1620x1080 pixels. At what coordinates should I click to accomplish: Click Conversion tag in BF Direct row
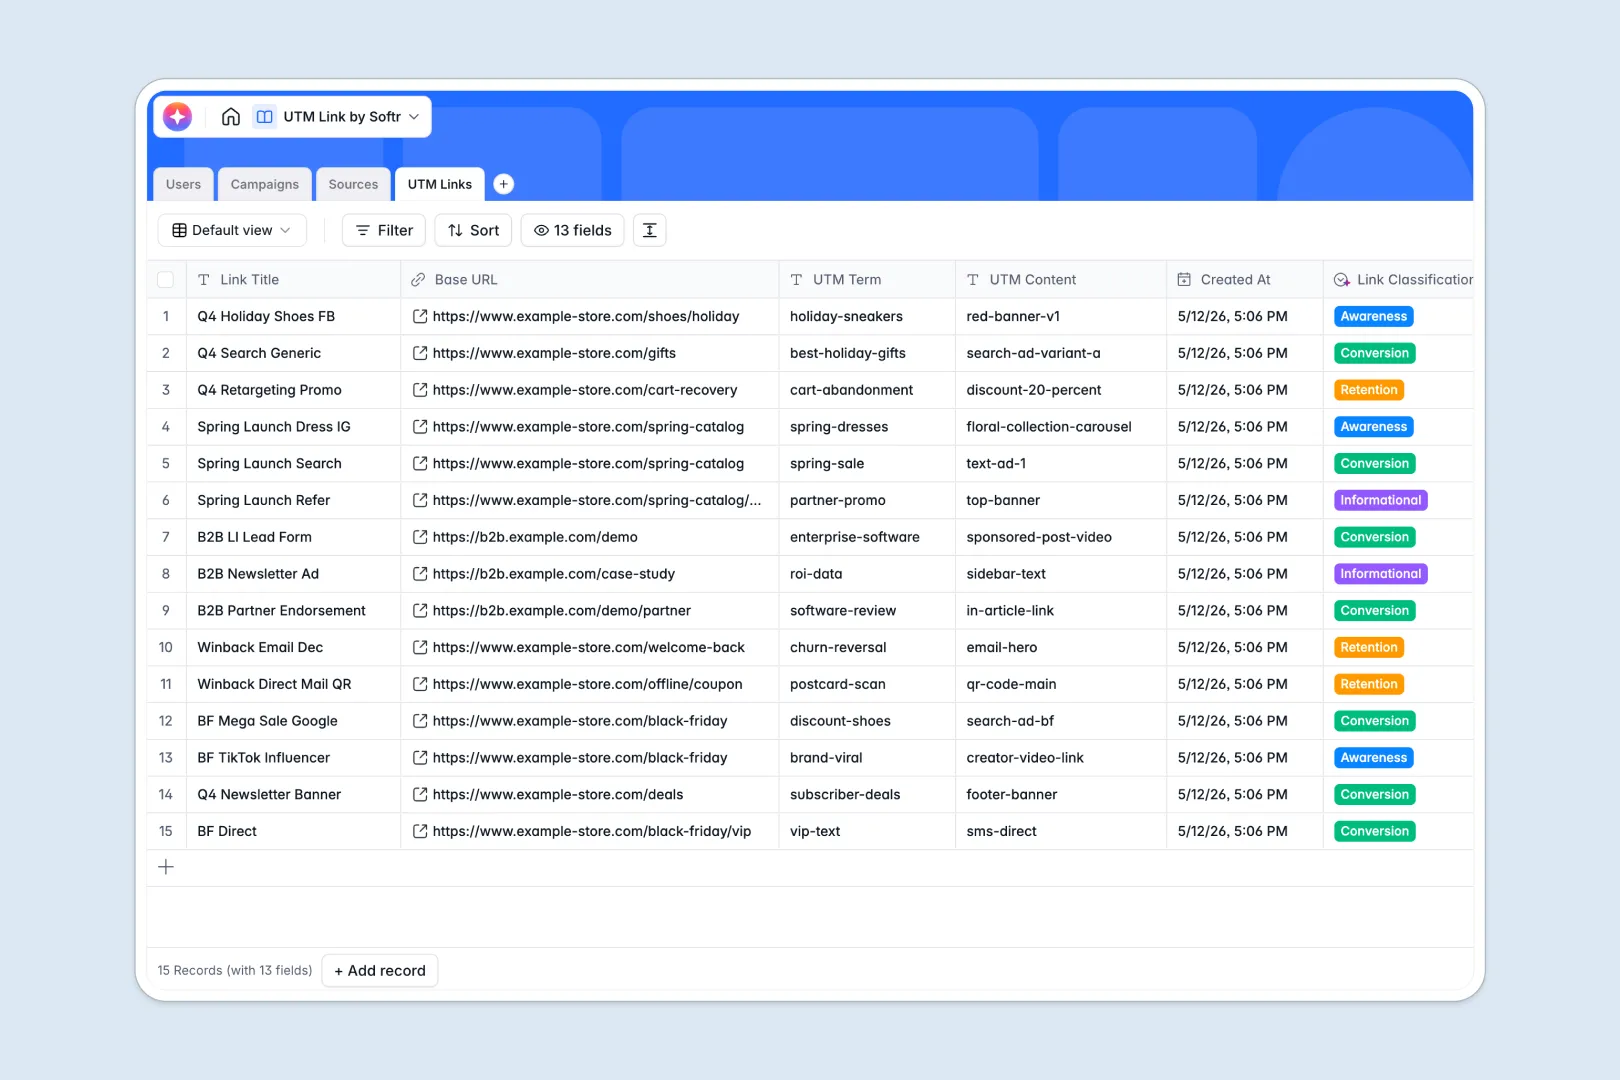(x=1375, y=831)
